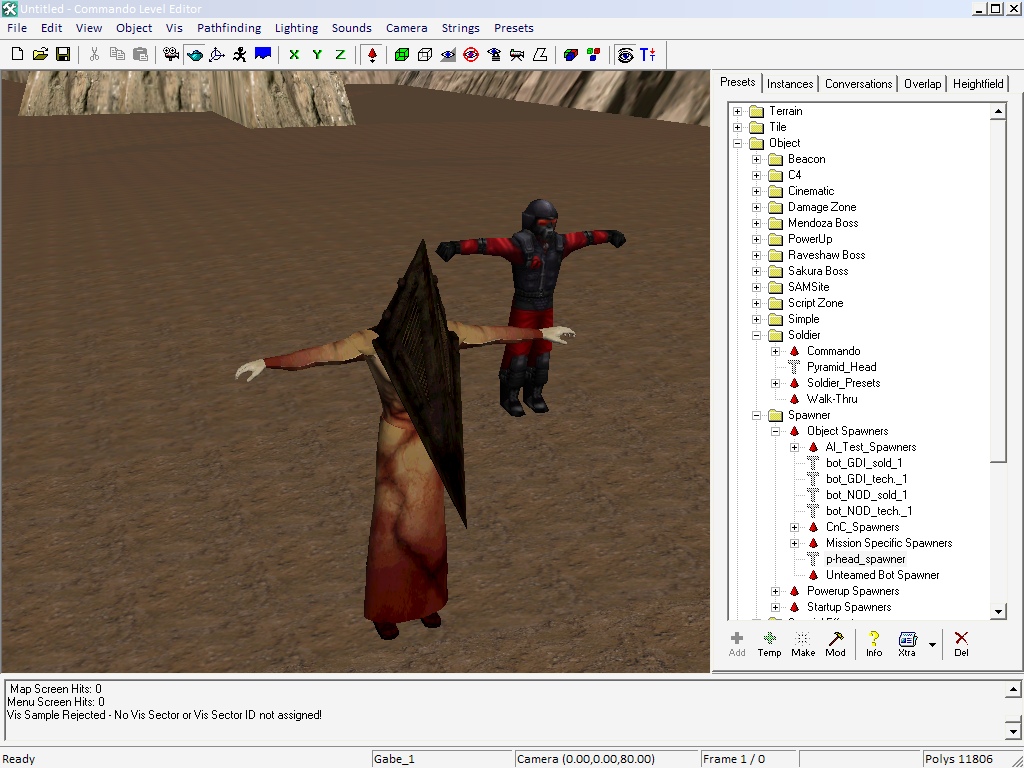Click the running man walkthrough icon
The image size is (1024, 768).
click(240, 54)
